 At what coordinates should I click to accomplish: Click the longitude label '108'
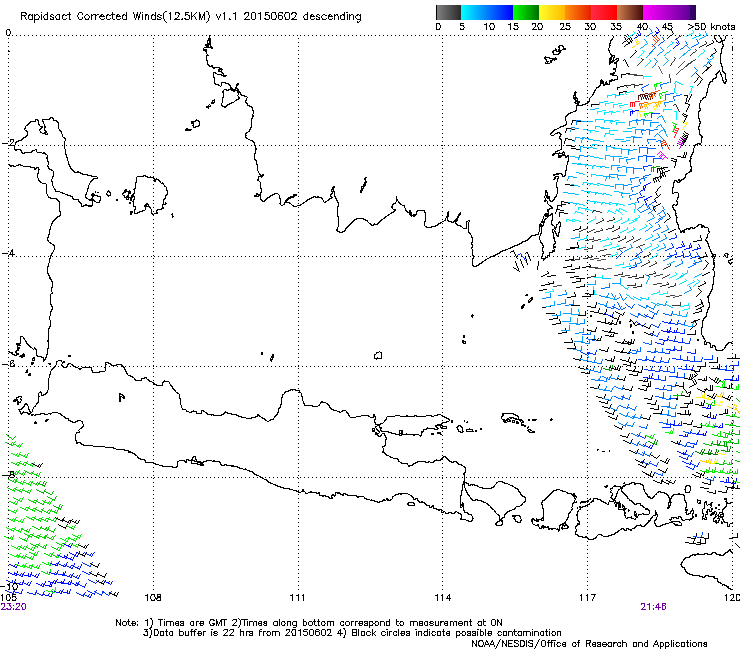coord(153,598)
